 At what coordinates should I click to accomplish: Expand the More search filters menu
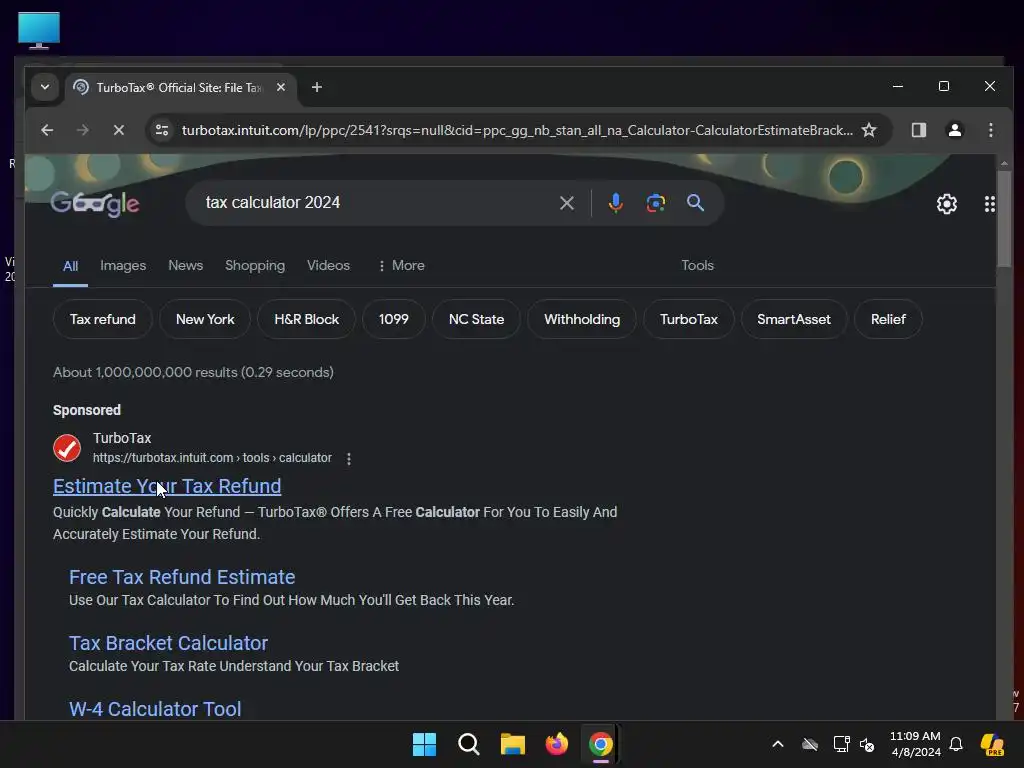(402, 265)
